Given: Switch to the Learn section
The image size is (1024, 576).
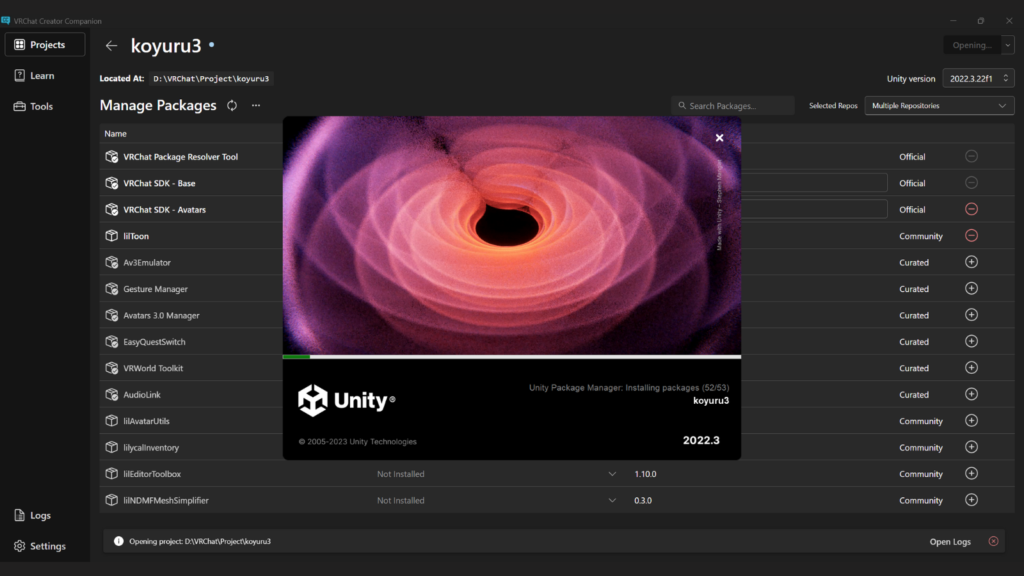Looking at the screenshot, I should pyautogui.click(x=42, y=76).
